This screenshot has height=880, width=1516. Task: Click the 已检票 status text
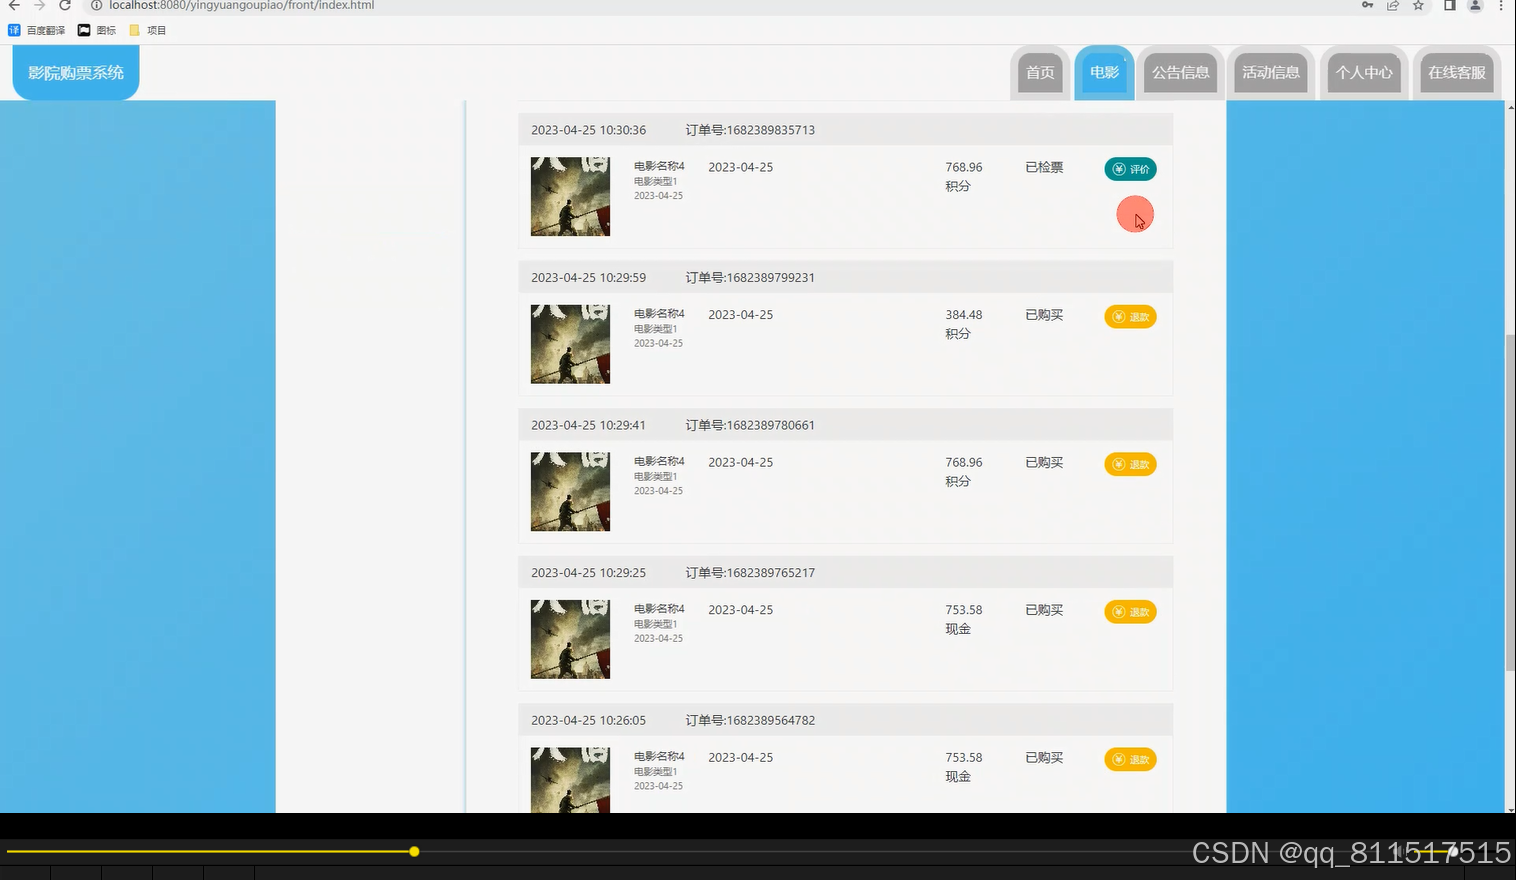1044,167
